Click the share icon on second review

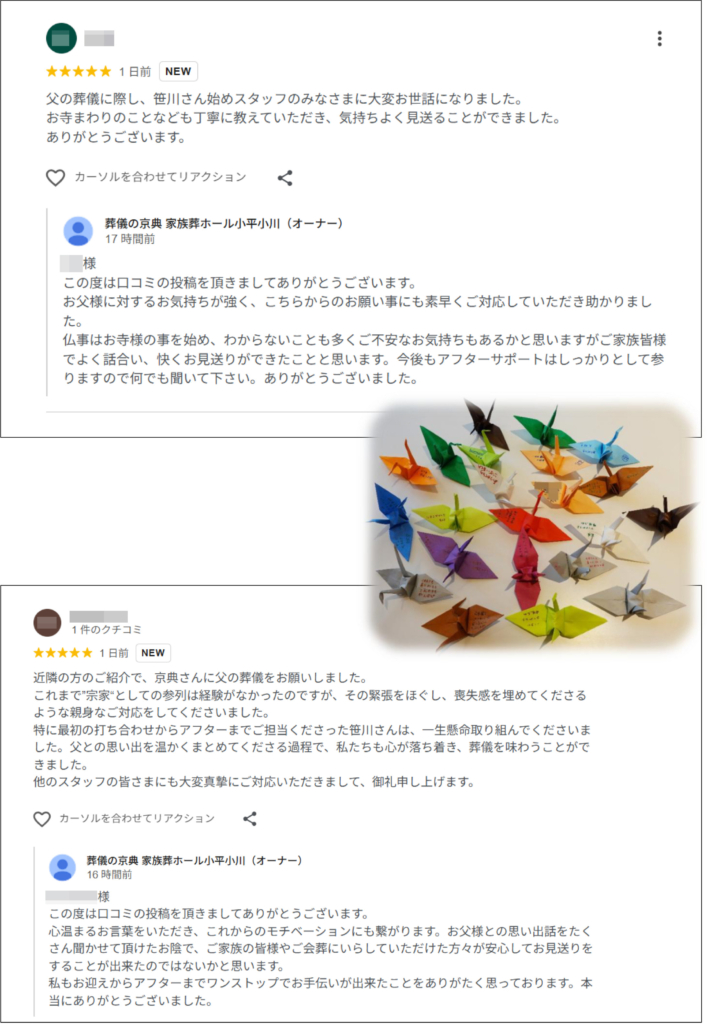click(x=249, y=819)
